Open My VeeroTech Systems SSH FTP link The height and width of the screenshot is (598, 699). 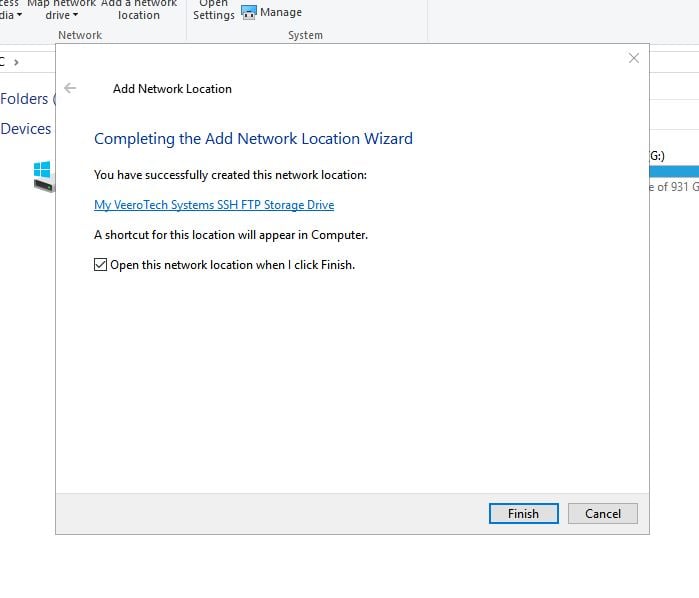coord(213,205)
